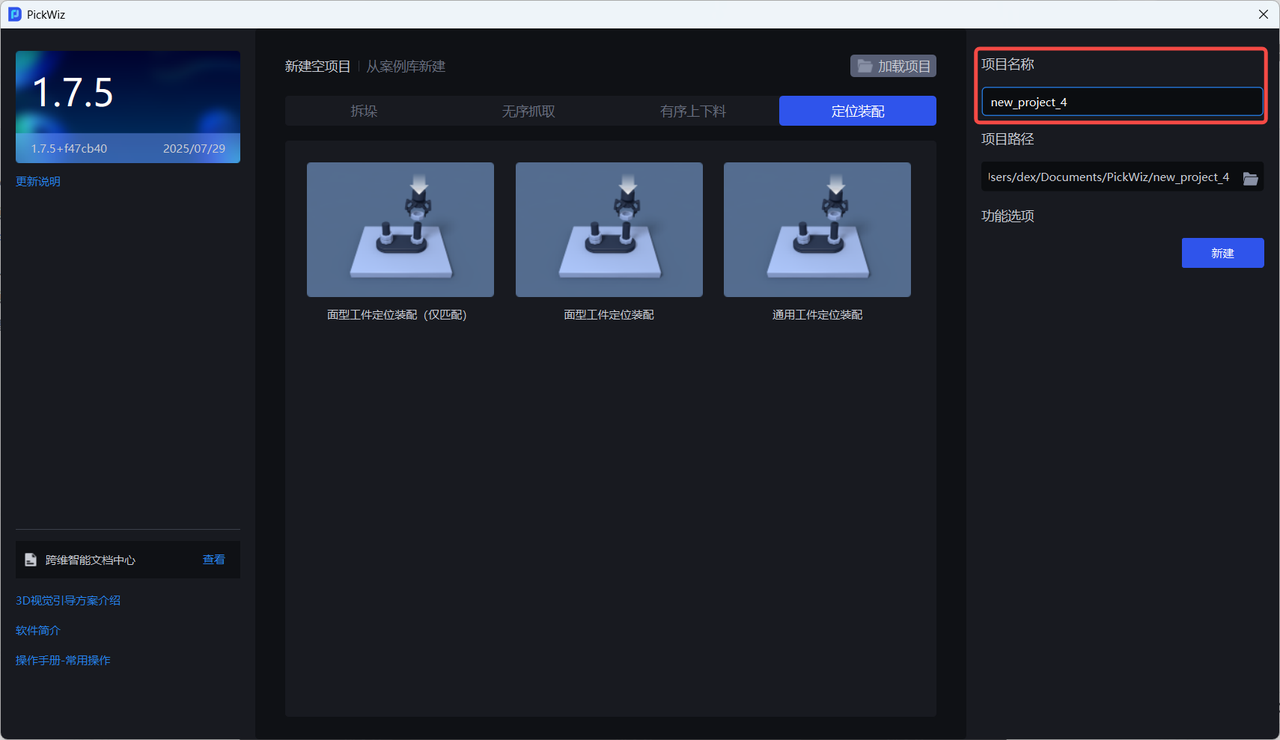Open the 更新说明 release notes link
The image size is (1280, 740).
38,181
